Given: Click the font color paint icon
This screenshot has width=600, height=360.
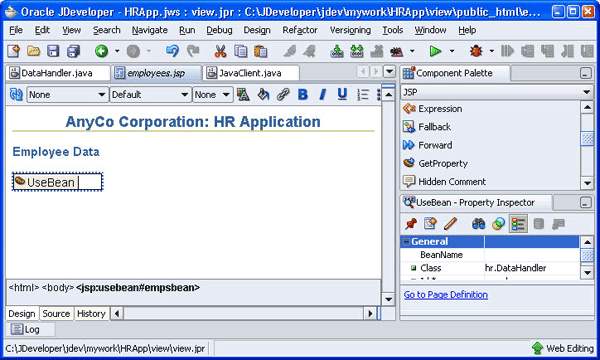Looking at the screenshot, I should [x=263, y=94].
